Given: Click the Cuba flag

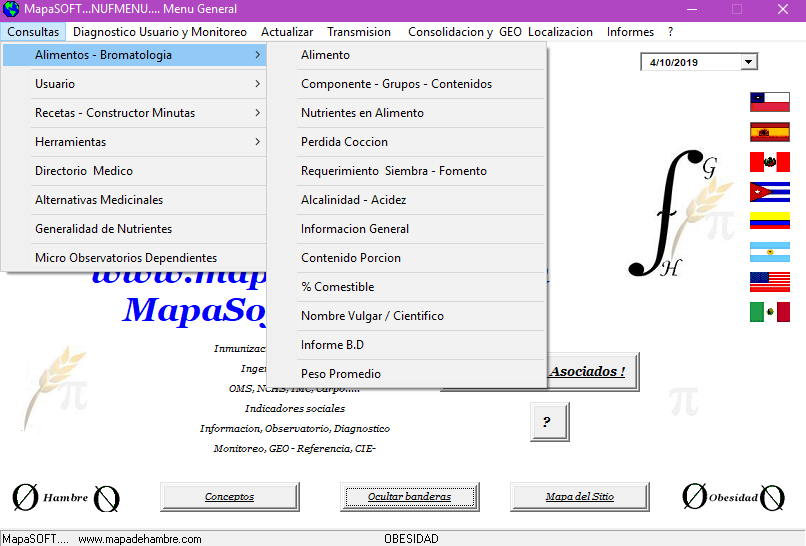Looking at the screenshot, I should [x=769, y=192].
